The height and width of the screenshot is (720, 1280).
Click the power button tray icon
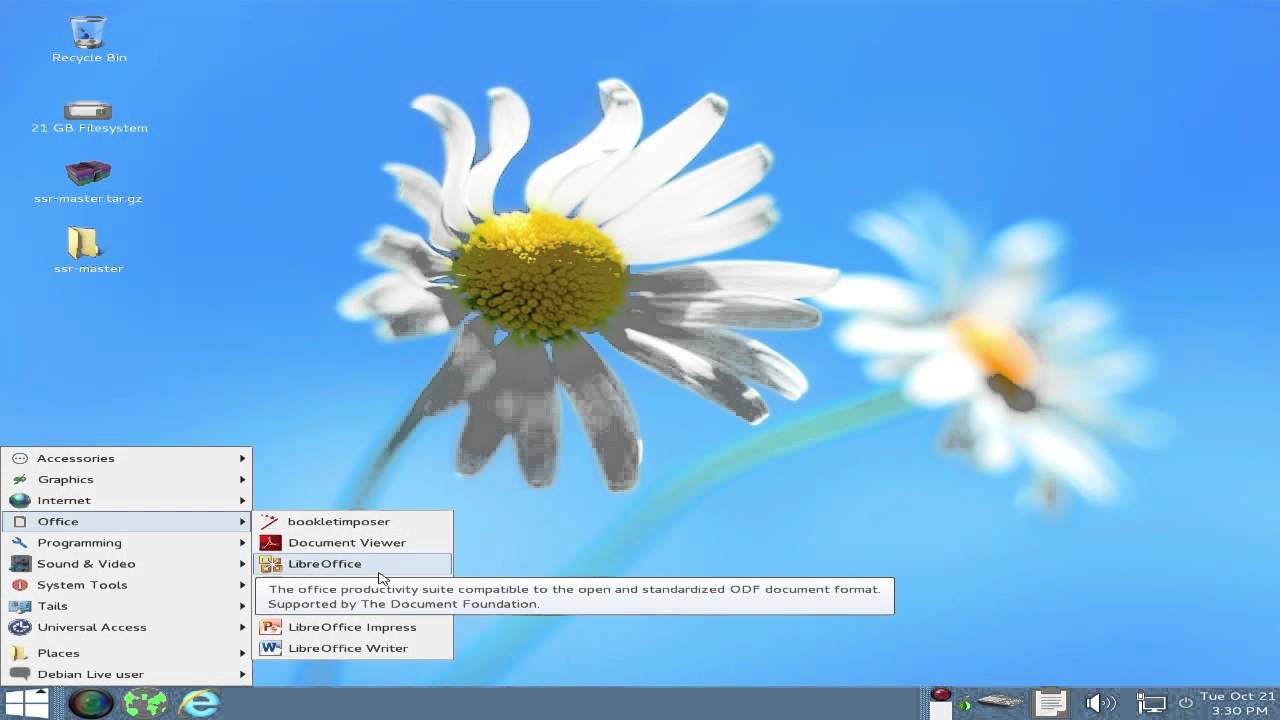pos(1186,703)
